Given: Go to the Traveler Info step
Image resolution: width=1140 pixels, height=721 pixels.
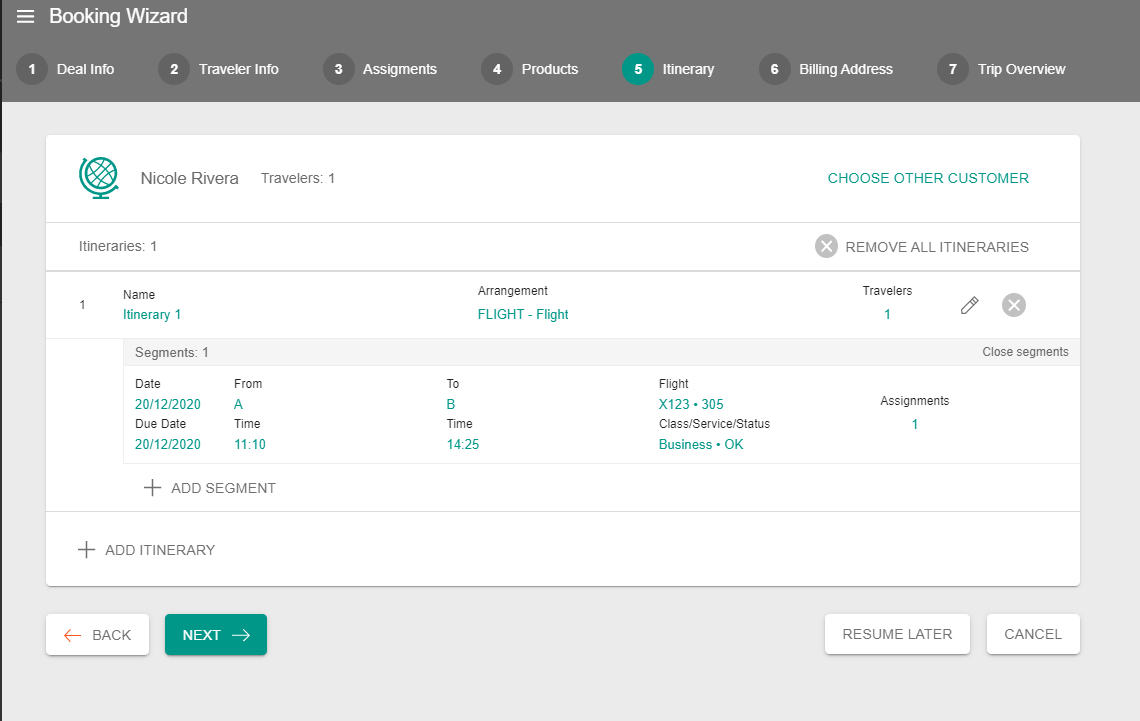Looking at the screenshot, I should (x=238, y=69).
